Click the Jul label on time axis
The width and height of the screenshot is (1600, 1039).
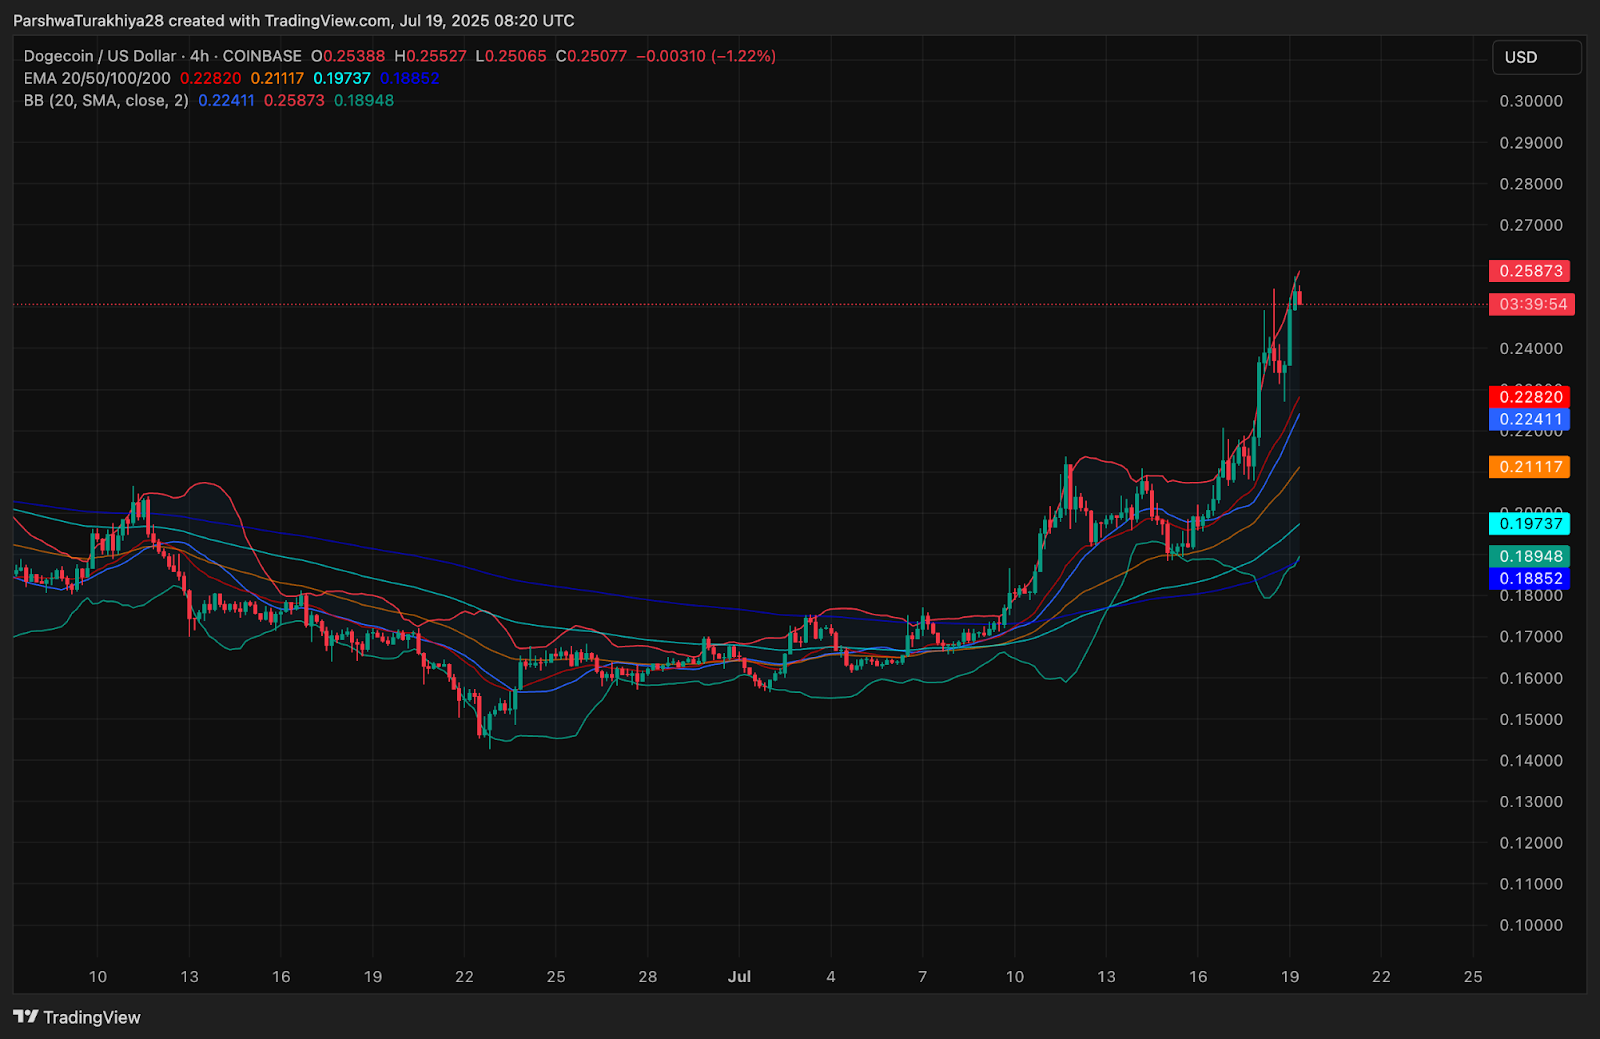click(739, 976)
